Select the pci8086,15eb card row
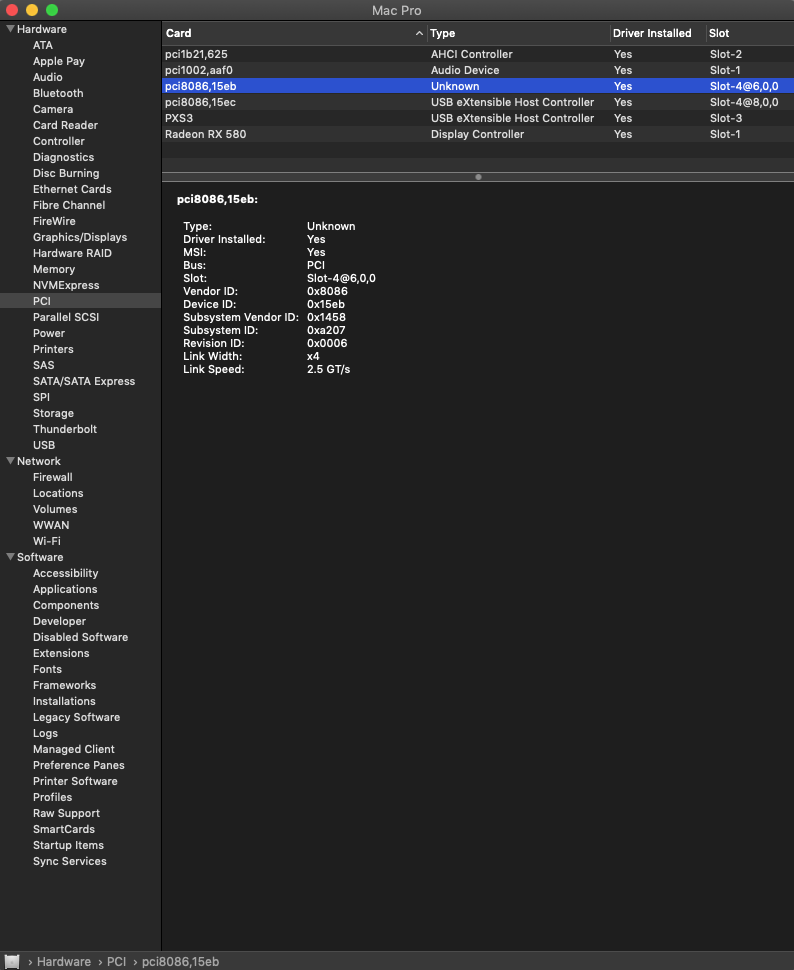Screen dimensions: 794x970 coord(478,86)
